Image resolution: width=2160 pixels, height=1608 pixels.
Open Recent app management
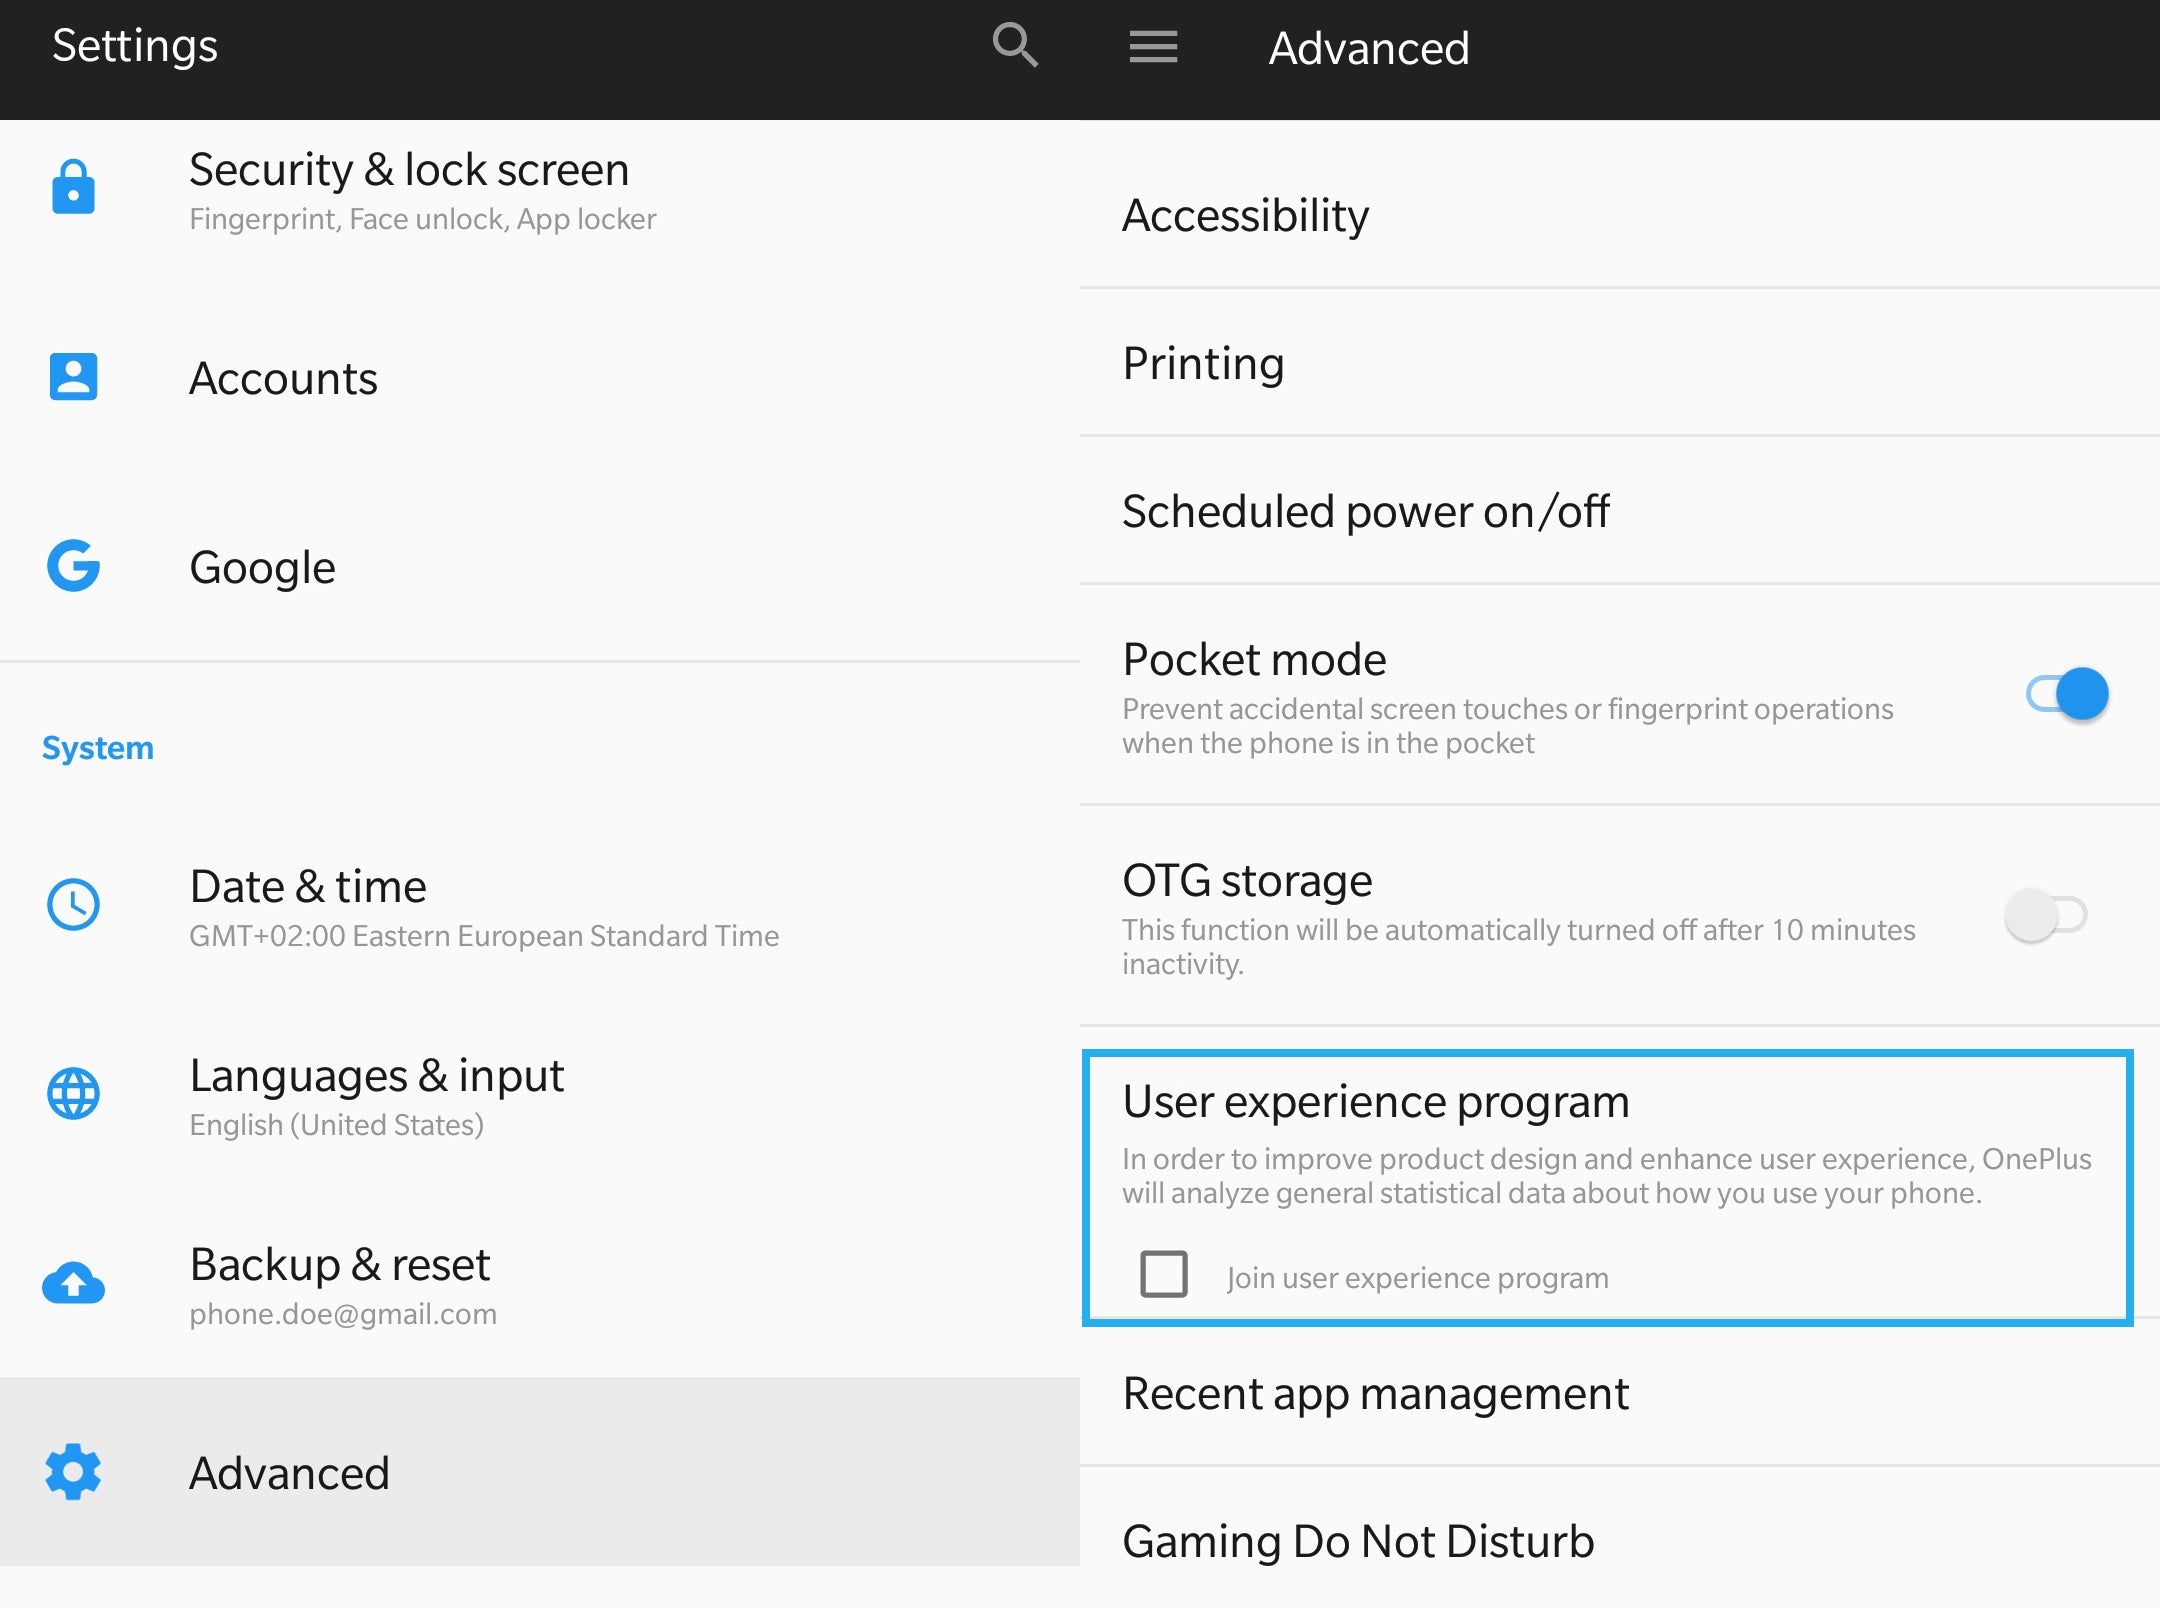tap(1620, 1393)
